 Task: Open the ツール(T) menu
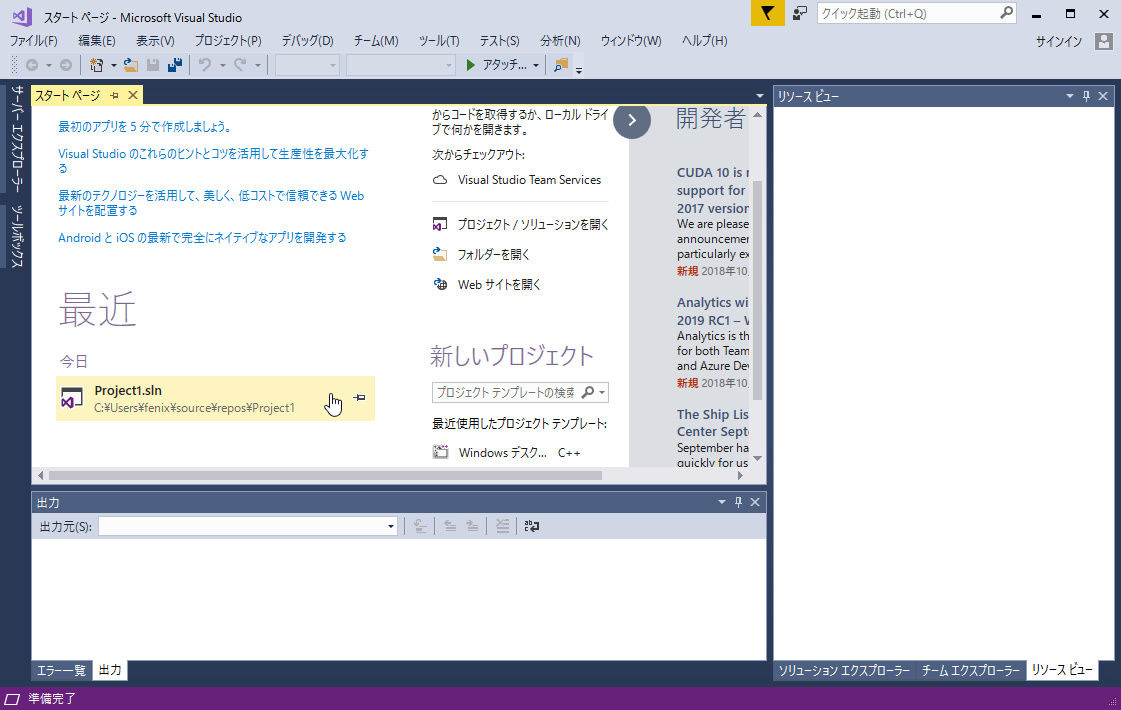coord(439,41)
